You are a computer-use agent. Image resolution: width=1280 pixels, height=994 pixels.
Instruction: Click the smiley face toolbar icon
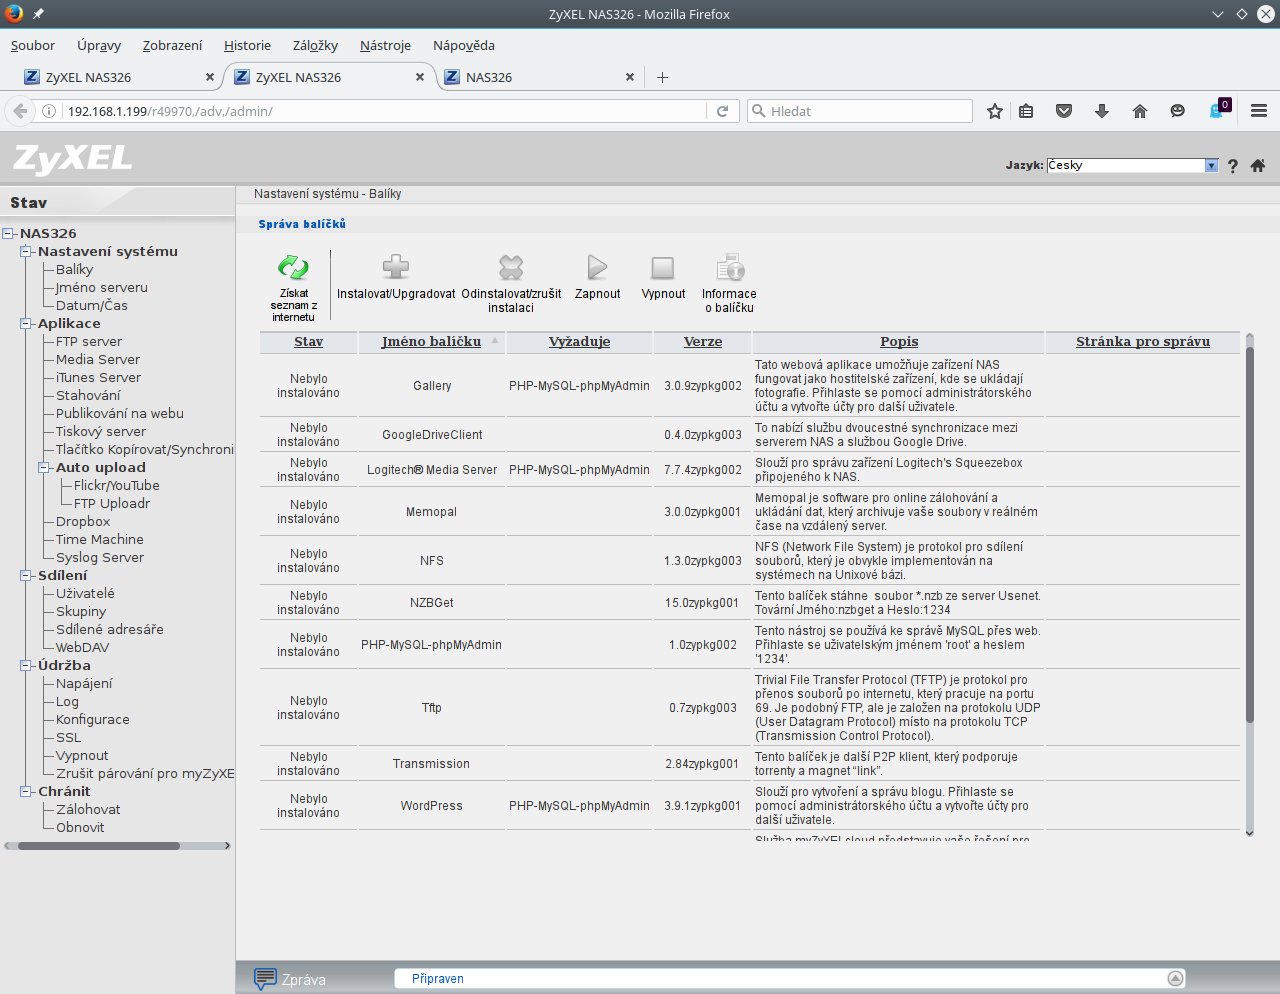coord(1178,111)
